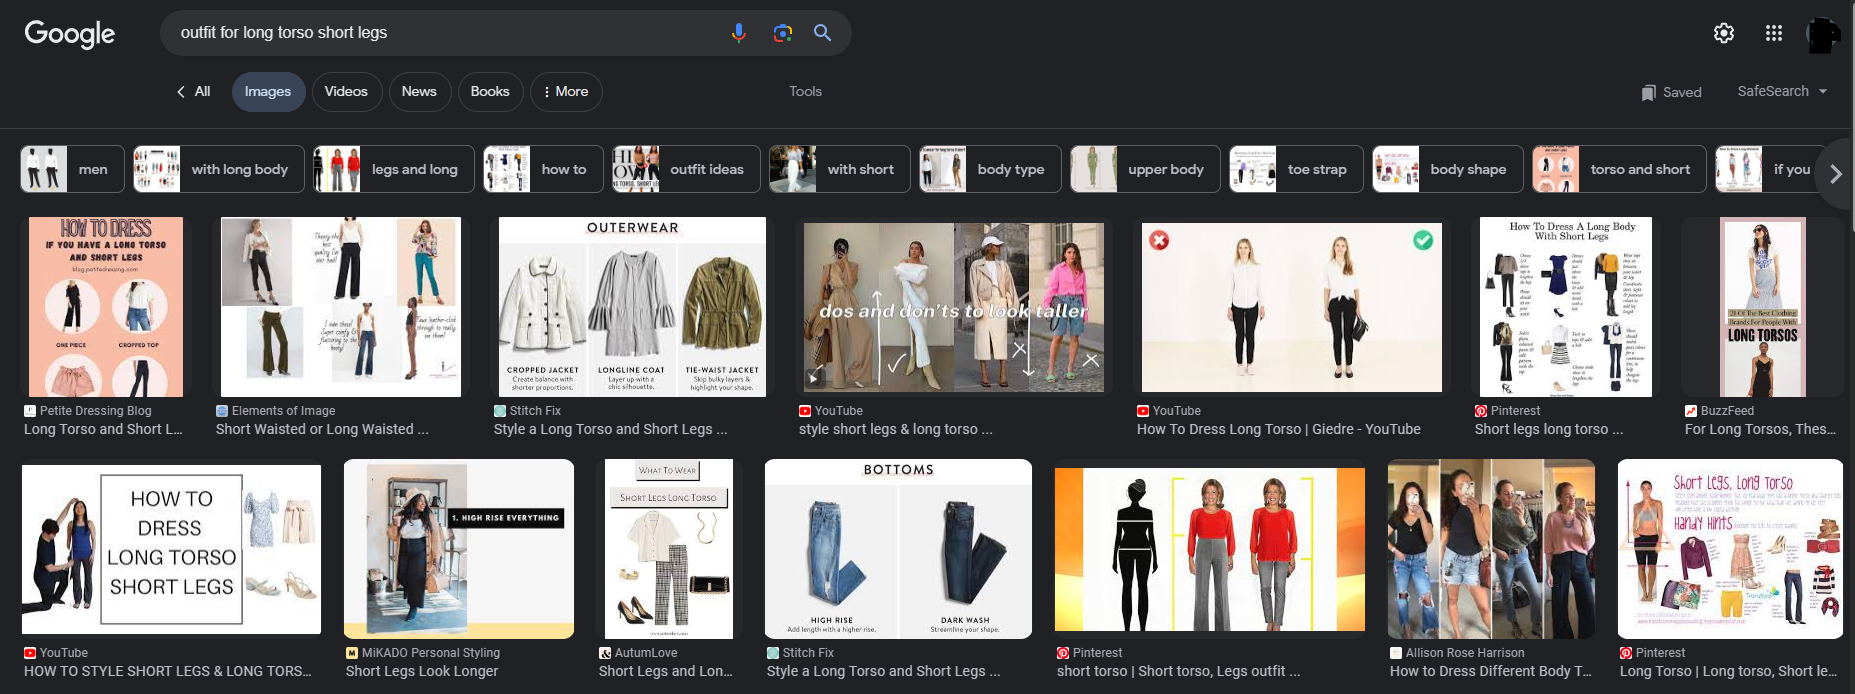Open the Google apps grid

tap(1774, 33)
